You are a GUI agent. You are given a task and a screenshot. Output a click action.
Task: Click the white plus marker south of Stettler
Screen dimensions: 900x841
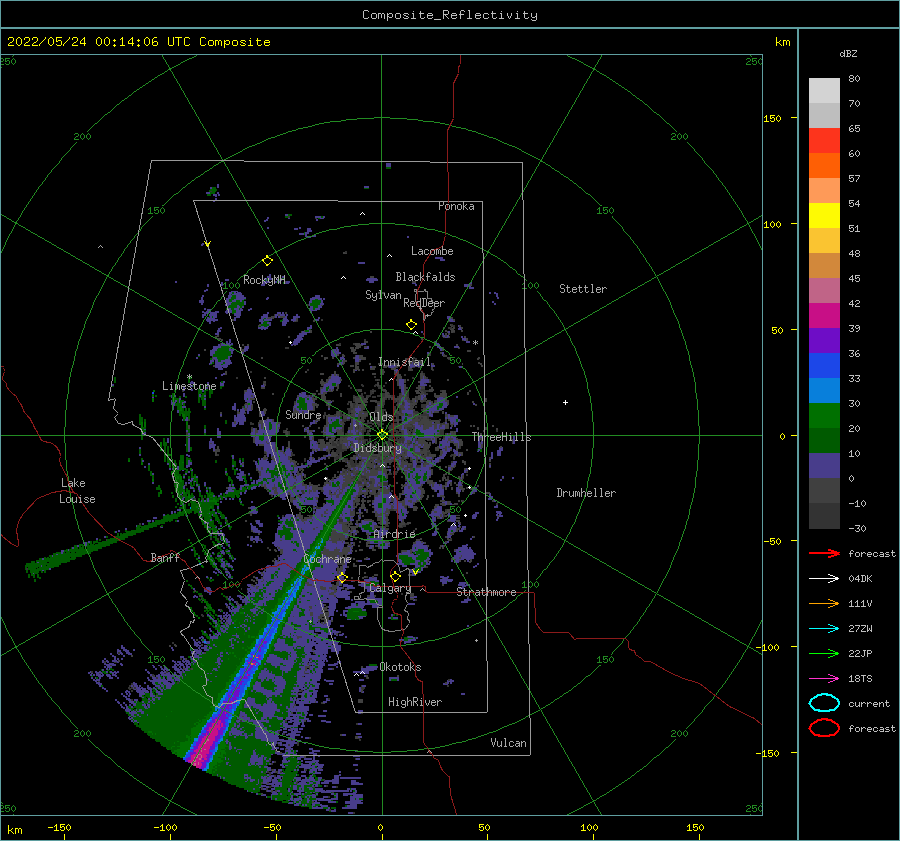pyautogui.click(x=565, y=402)
